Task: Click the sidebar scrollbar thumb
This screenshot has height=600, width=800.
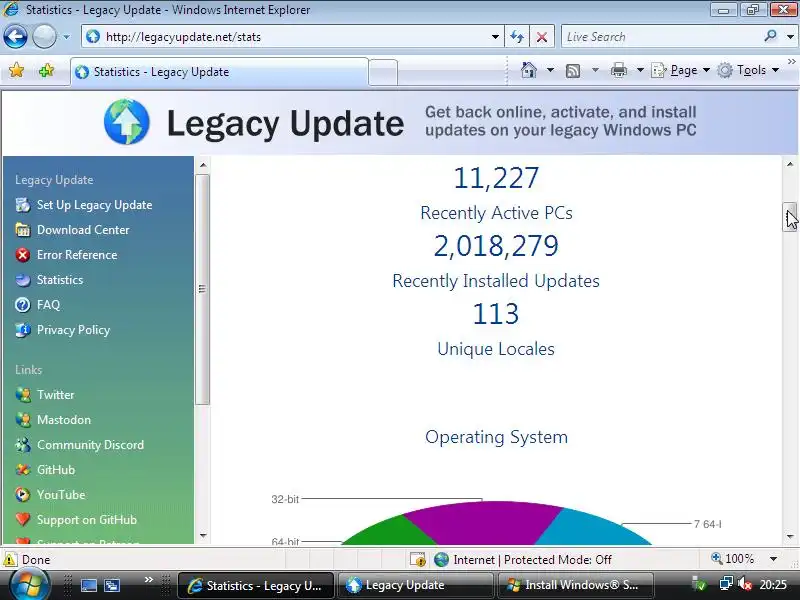Action: coord(203,289)
